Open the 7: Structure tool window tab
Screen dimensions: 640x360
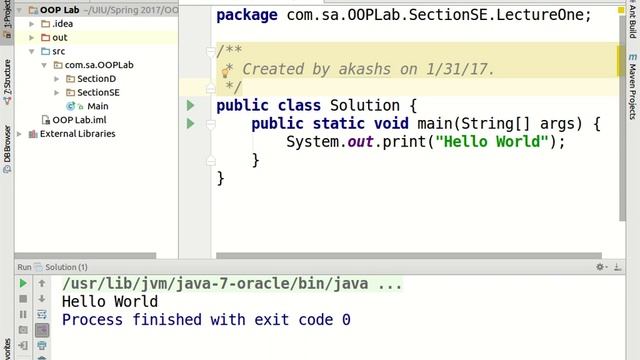7,82
